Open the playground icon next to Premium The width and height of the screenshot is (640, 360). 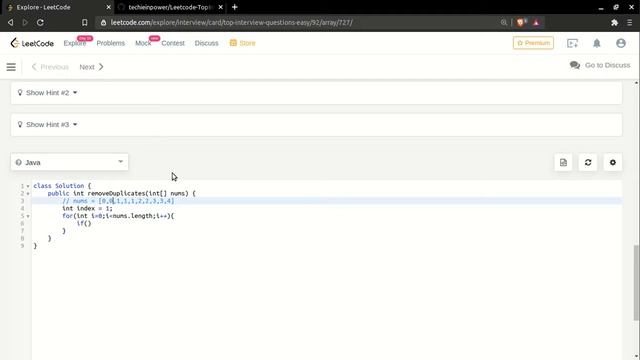(x=572, y=43)
